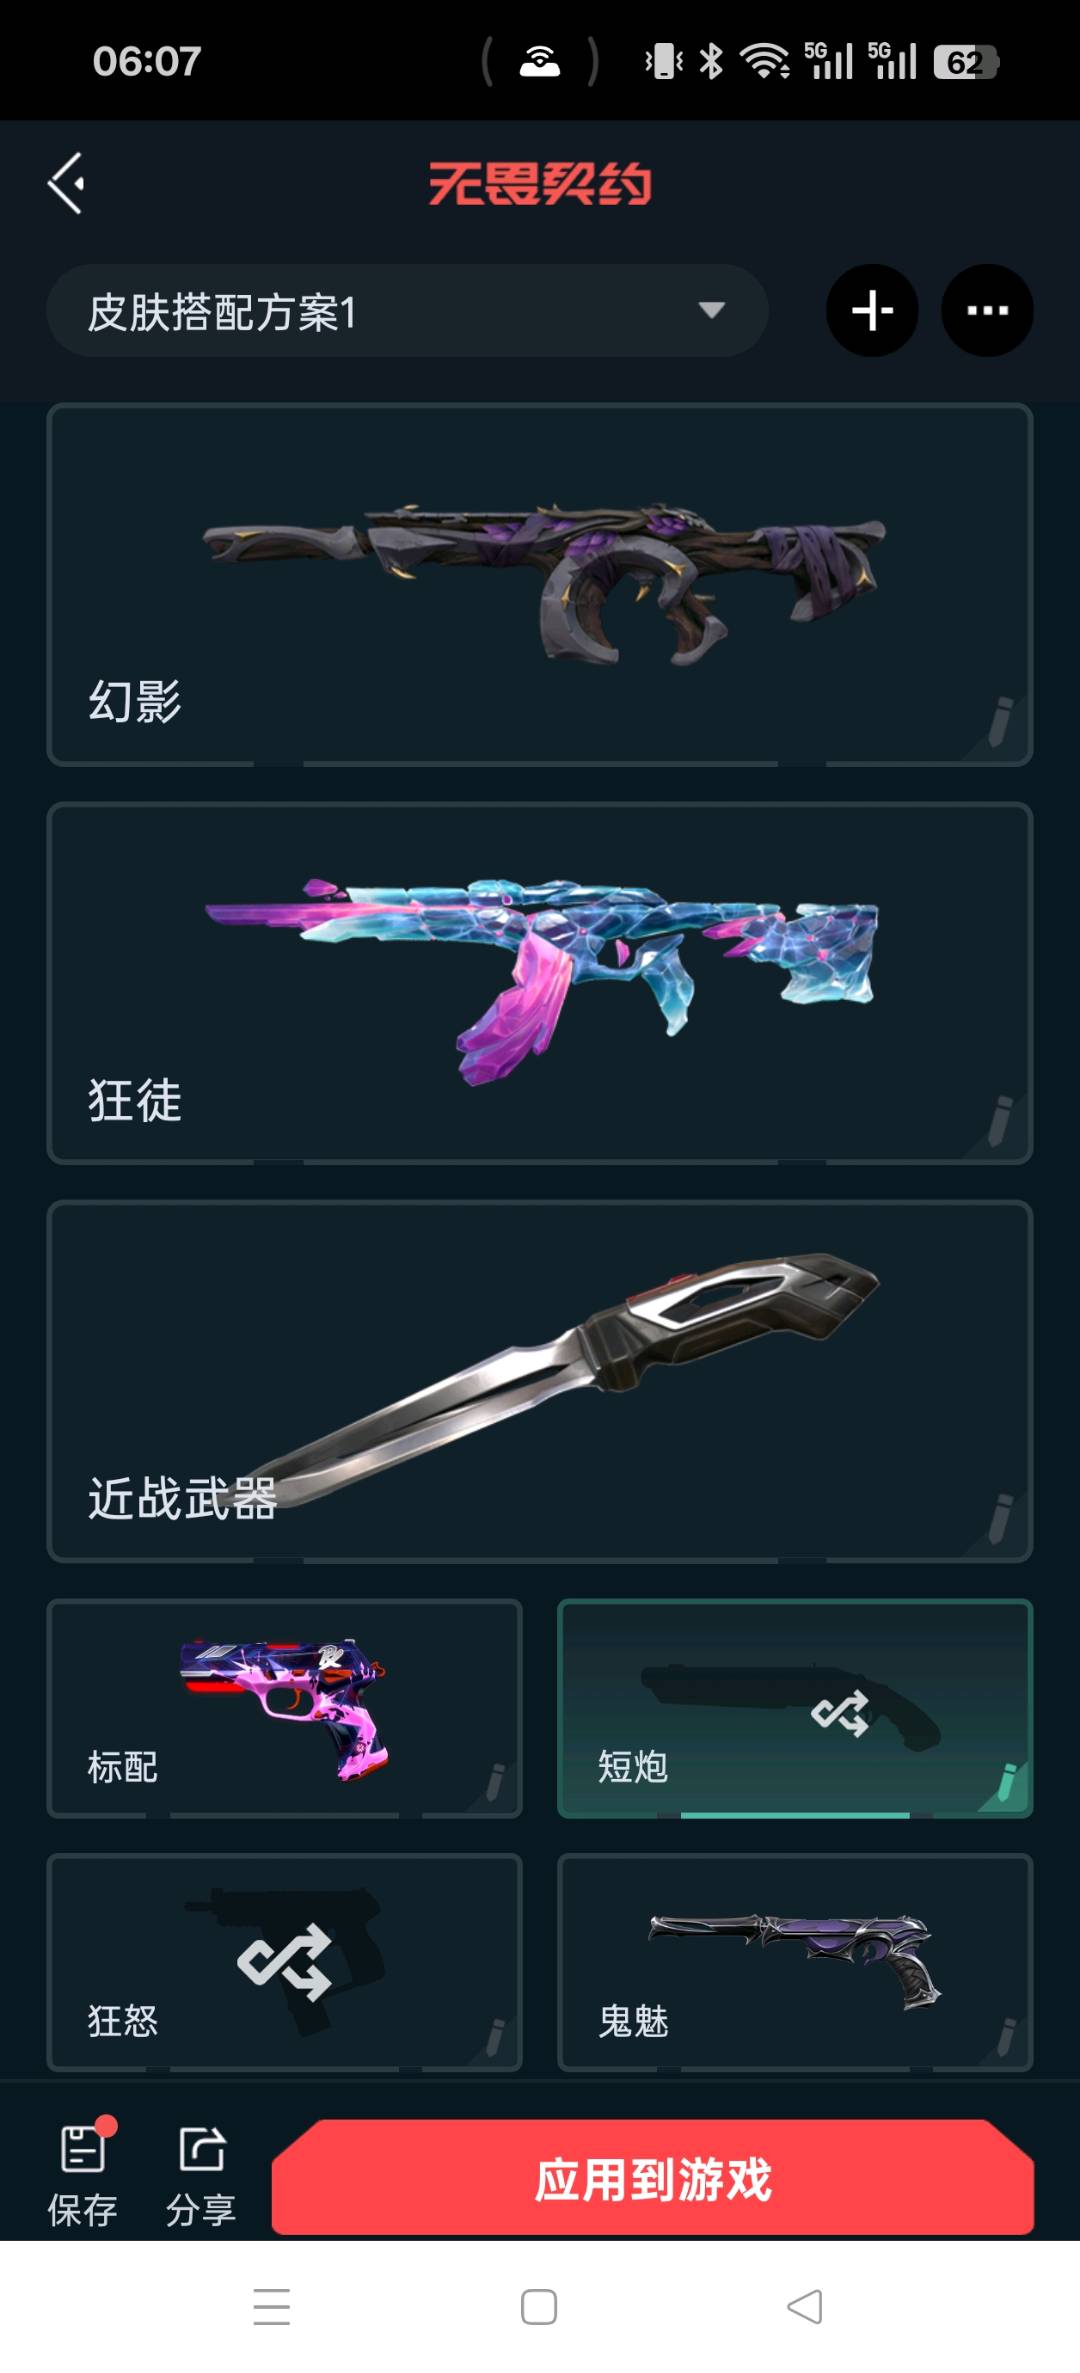The height and width of the screenshot is (2373, 1080).
Task: Open the 鬼魅 pistol skin card
Action: coord(795,1962)
